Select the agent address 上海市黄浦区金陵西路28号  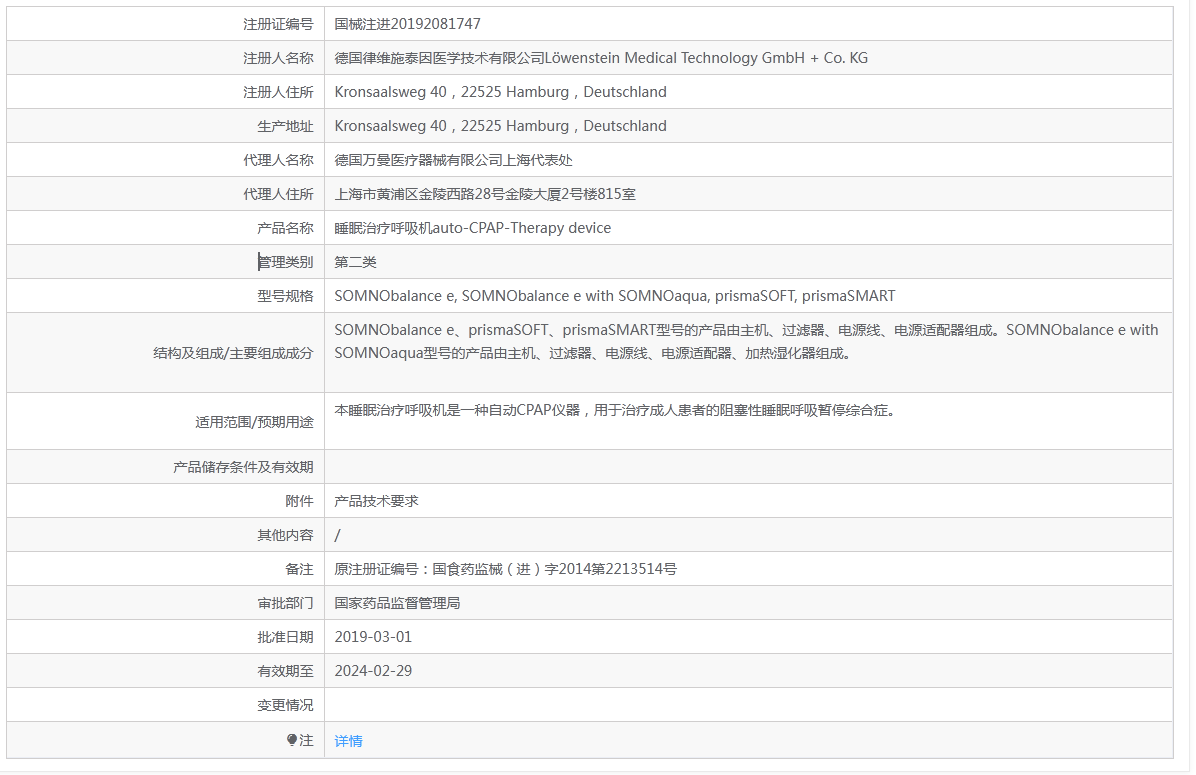485,194
